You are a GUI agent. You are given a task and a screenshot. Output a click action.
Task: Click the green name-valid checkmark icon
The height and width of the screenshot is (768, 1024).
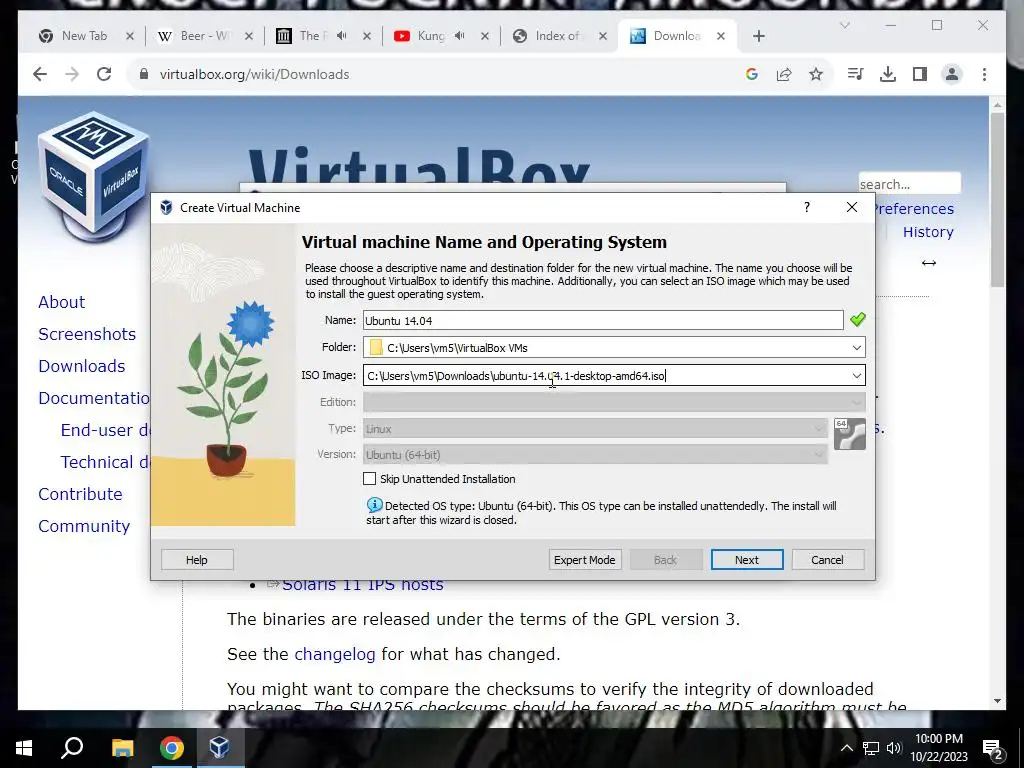(857, 319)
